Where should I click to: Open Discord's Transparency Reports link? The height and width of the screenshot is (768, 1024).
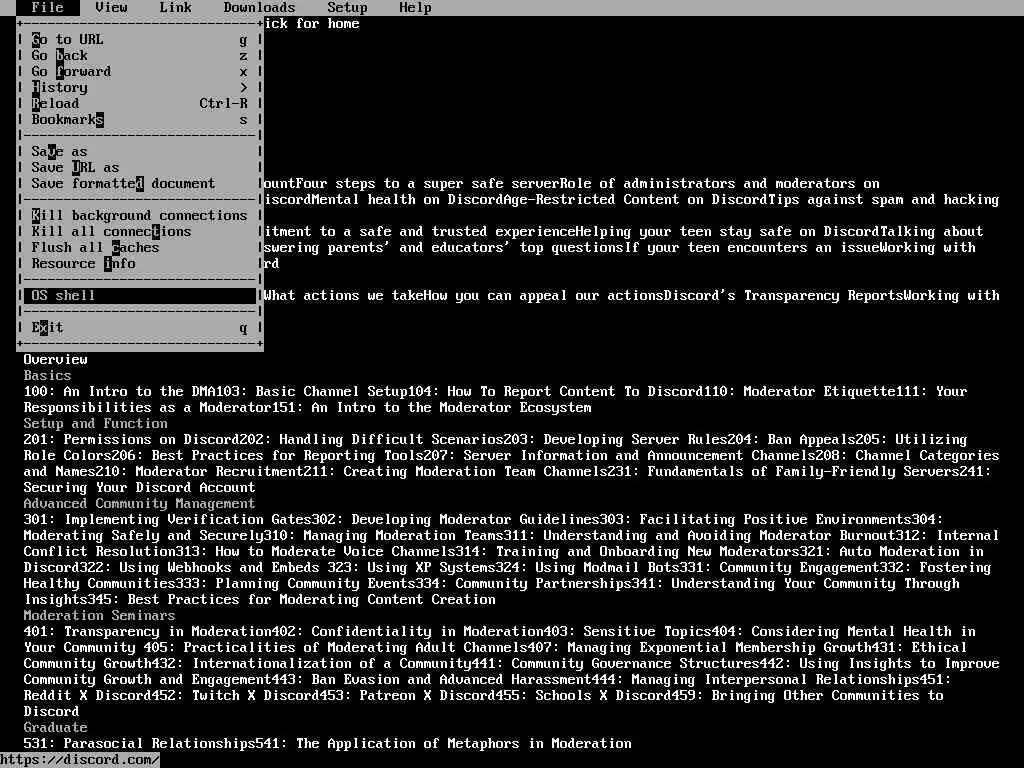coord(784,296)
